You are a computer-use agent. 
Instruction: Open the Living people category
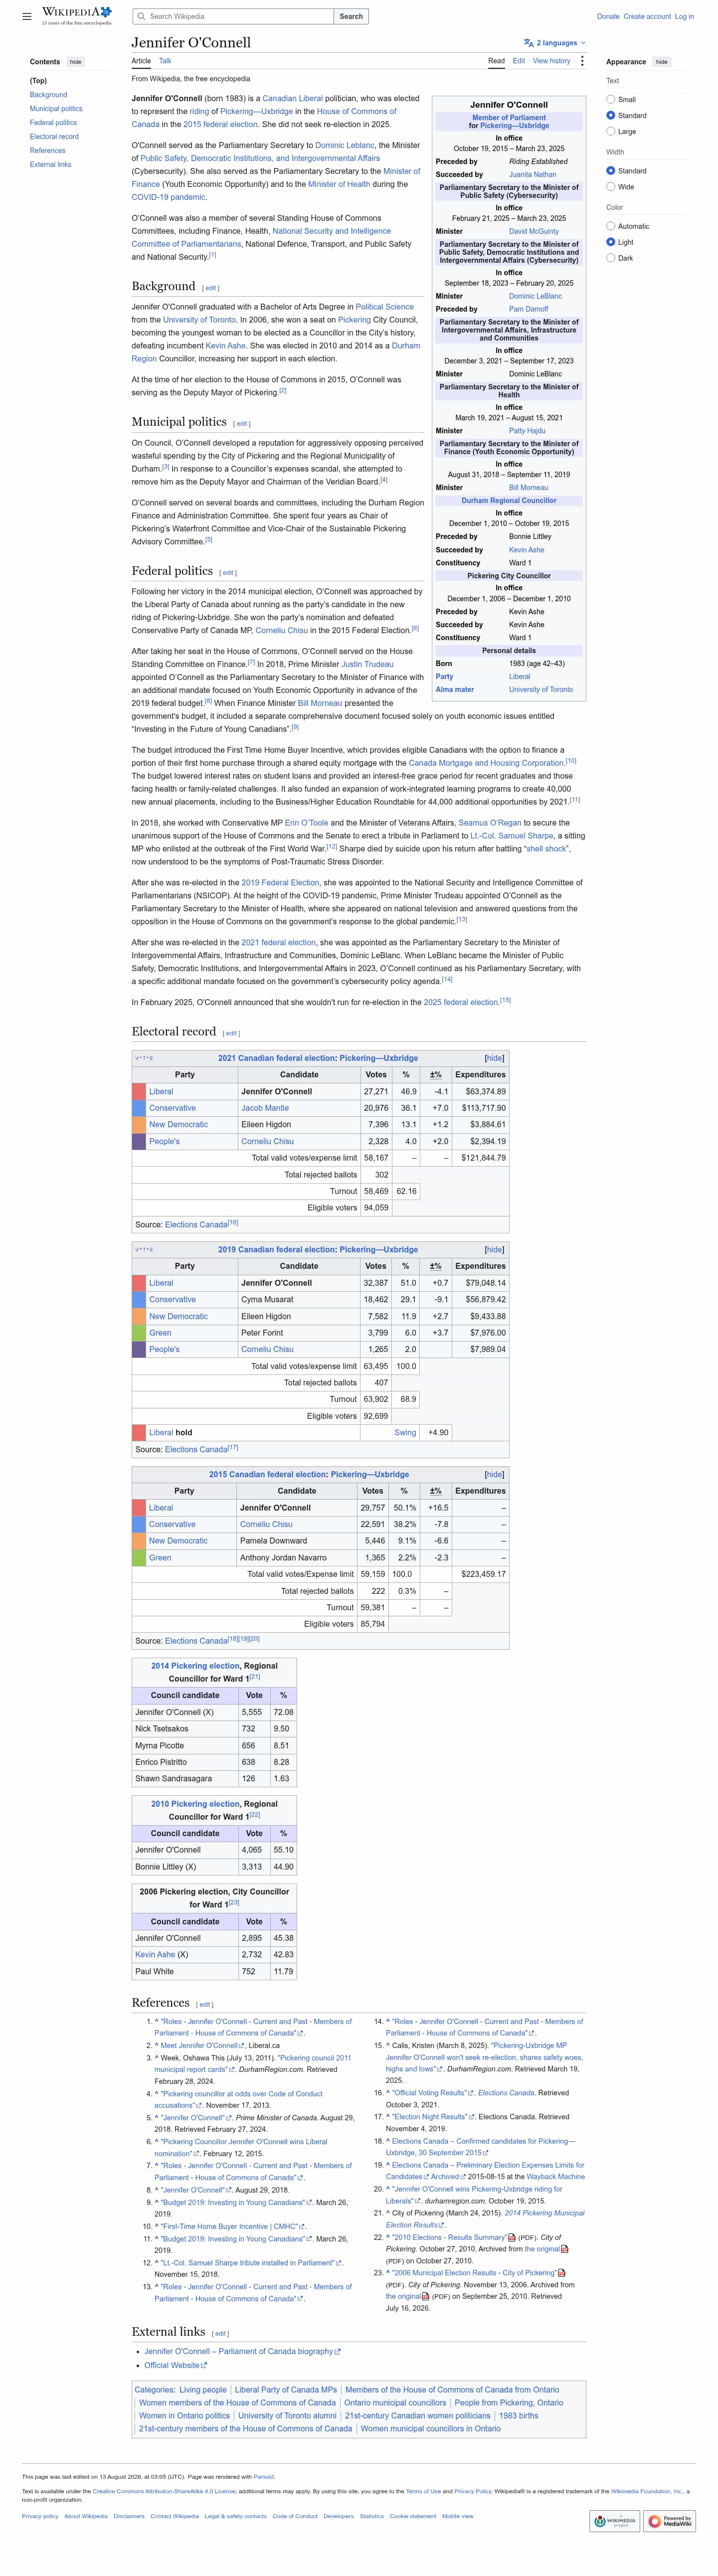coord(203,2389)
